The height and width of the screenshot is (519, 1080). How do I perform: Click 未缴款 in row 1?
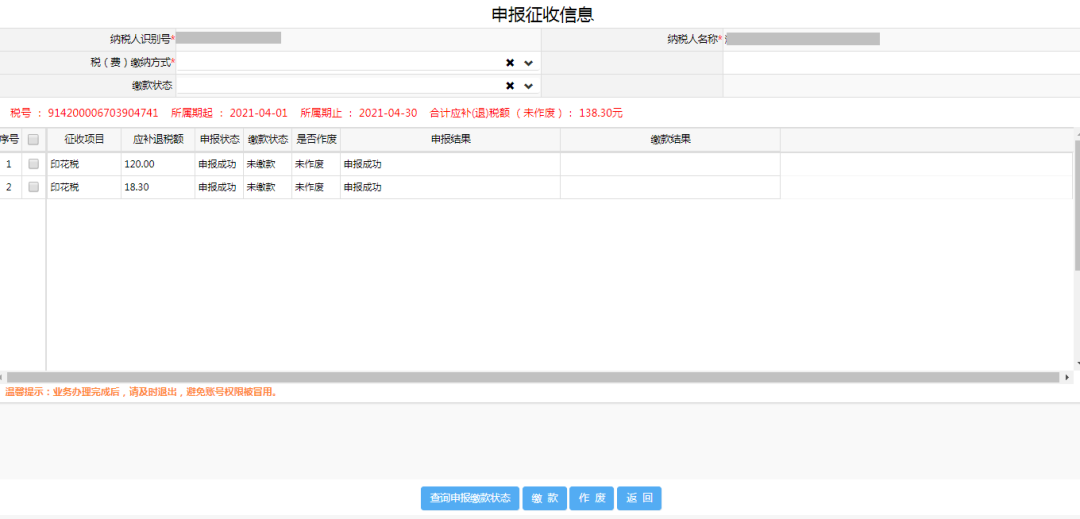click(x=261, y=164)
